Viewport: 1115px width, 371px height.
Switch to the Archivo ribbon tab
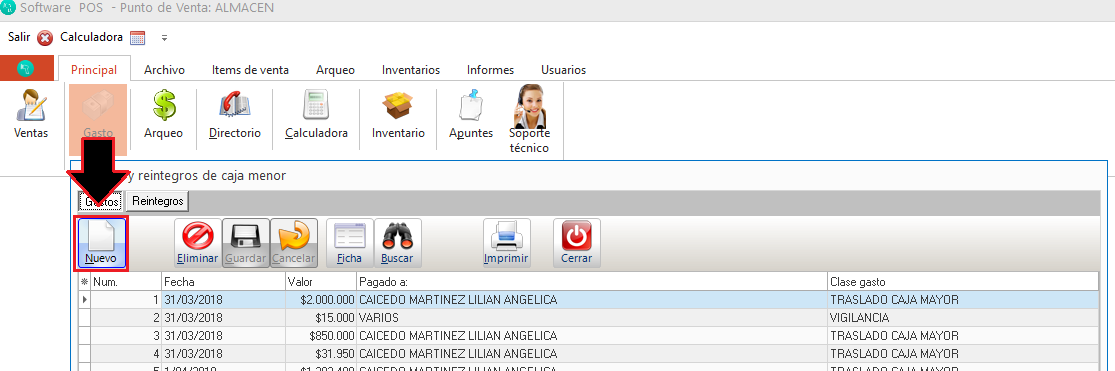[x=164, y=70]
